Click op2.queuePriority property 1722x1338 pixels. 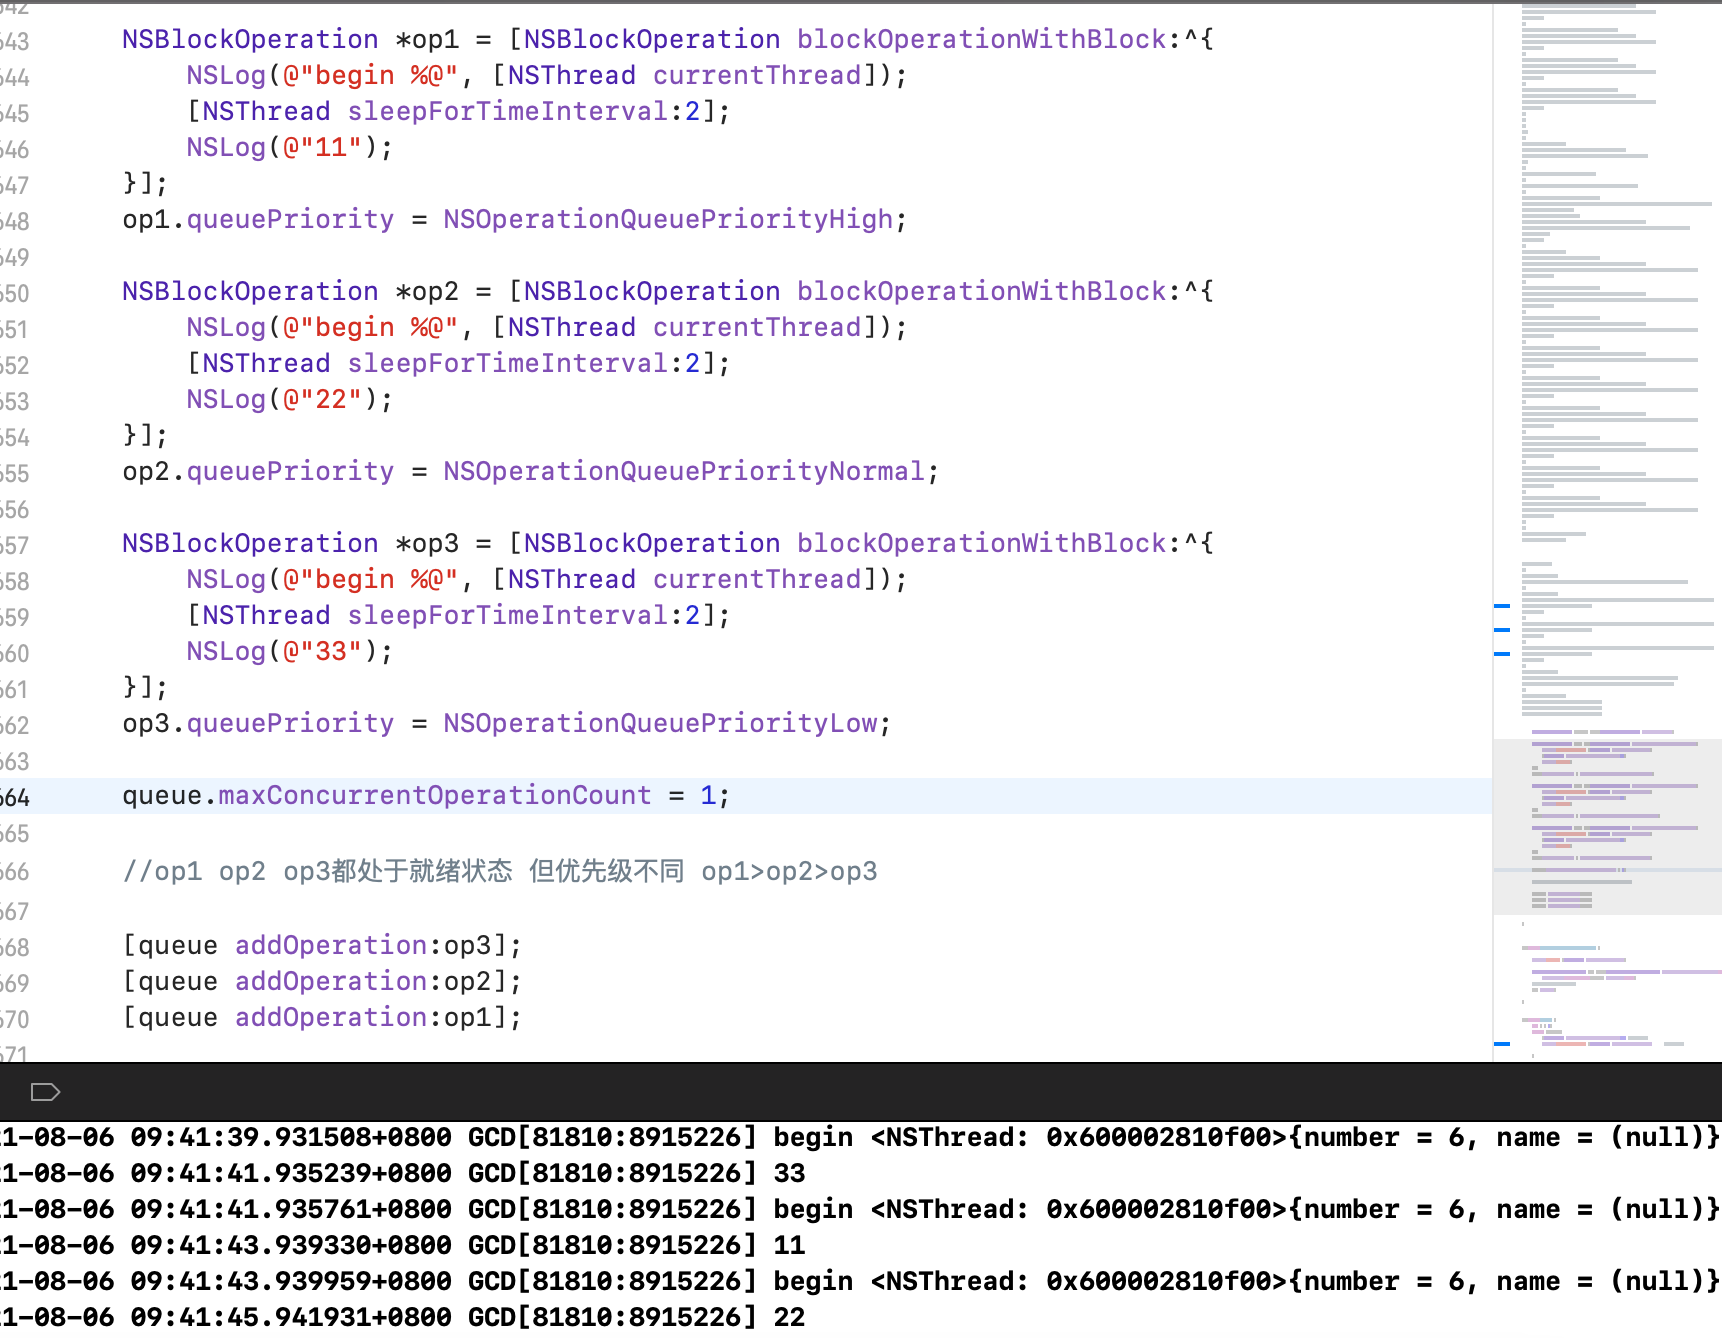point(258,472)
